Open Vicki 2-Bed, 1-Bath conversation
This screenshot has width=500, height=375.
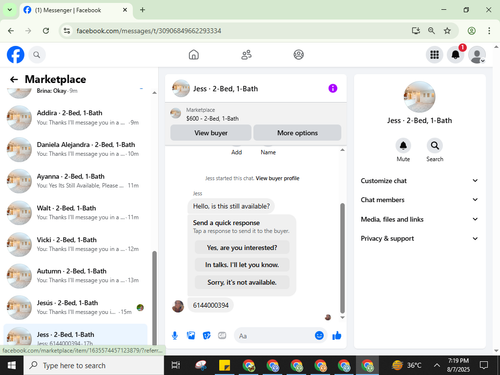pos(76,244)
